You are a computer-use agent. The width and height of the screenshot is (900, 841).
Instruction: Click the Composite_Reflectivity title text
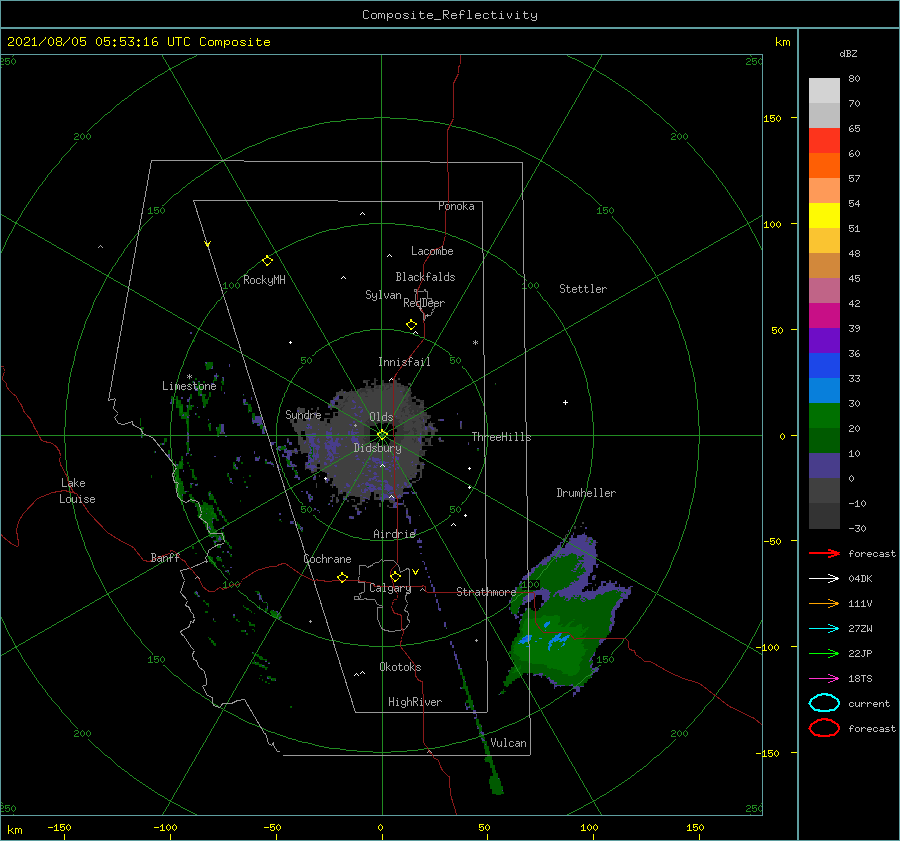(449, 15)
